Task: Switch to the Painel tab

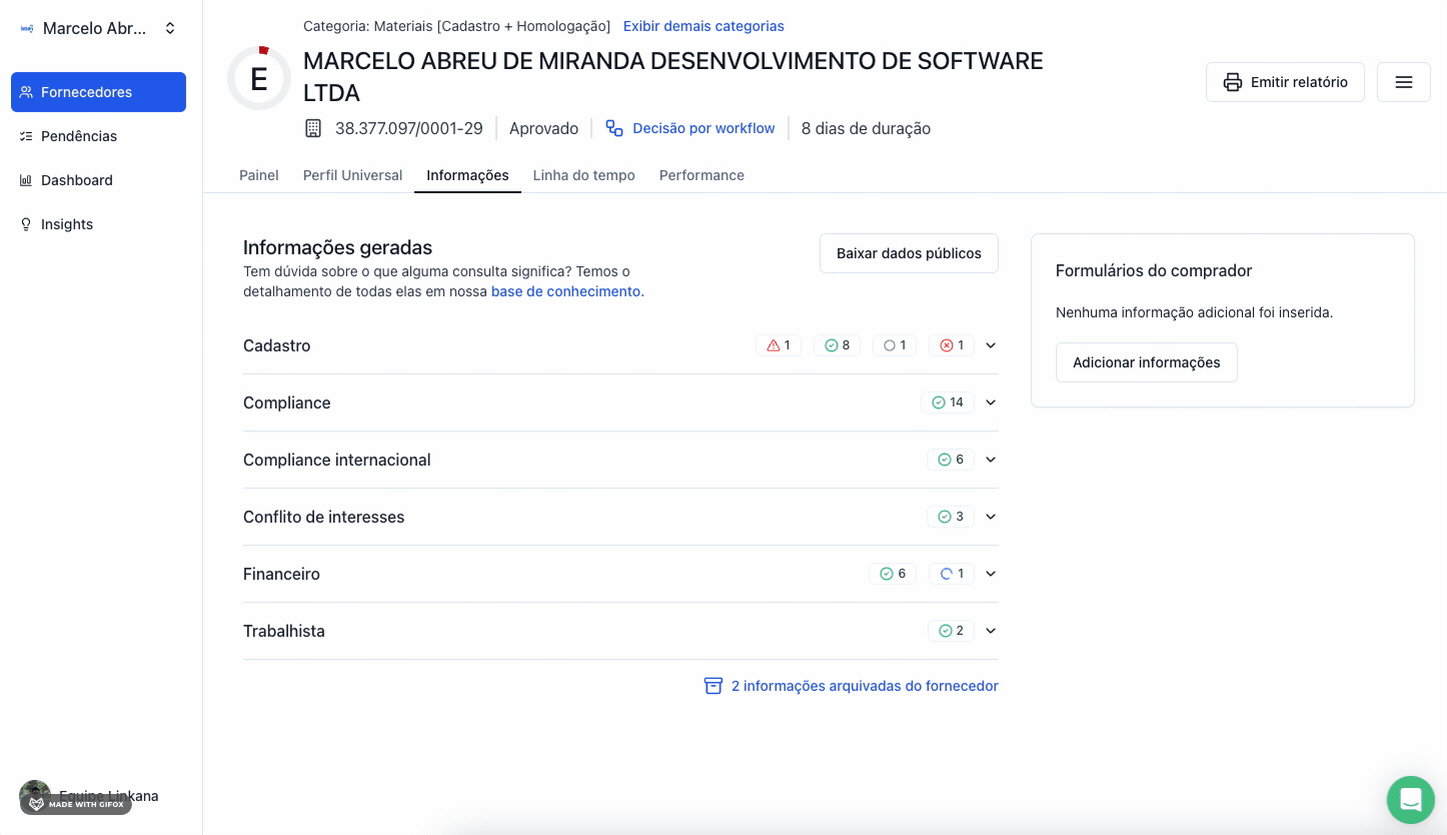Action: coord(259,175)
